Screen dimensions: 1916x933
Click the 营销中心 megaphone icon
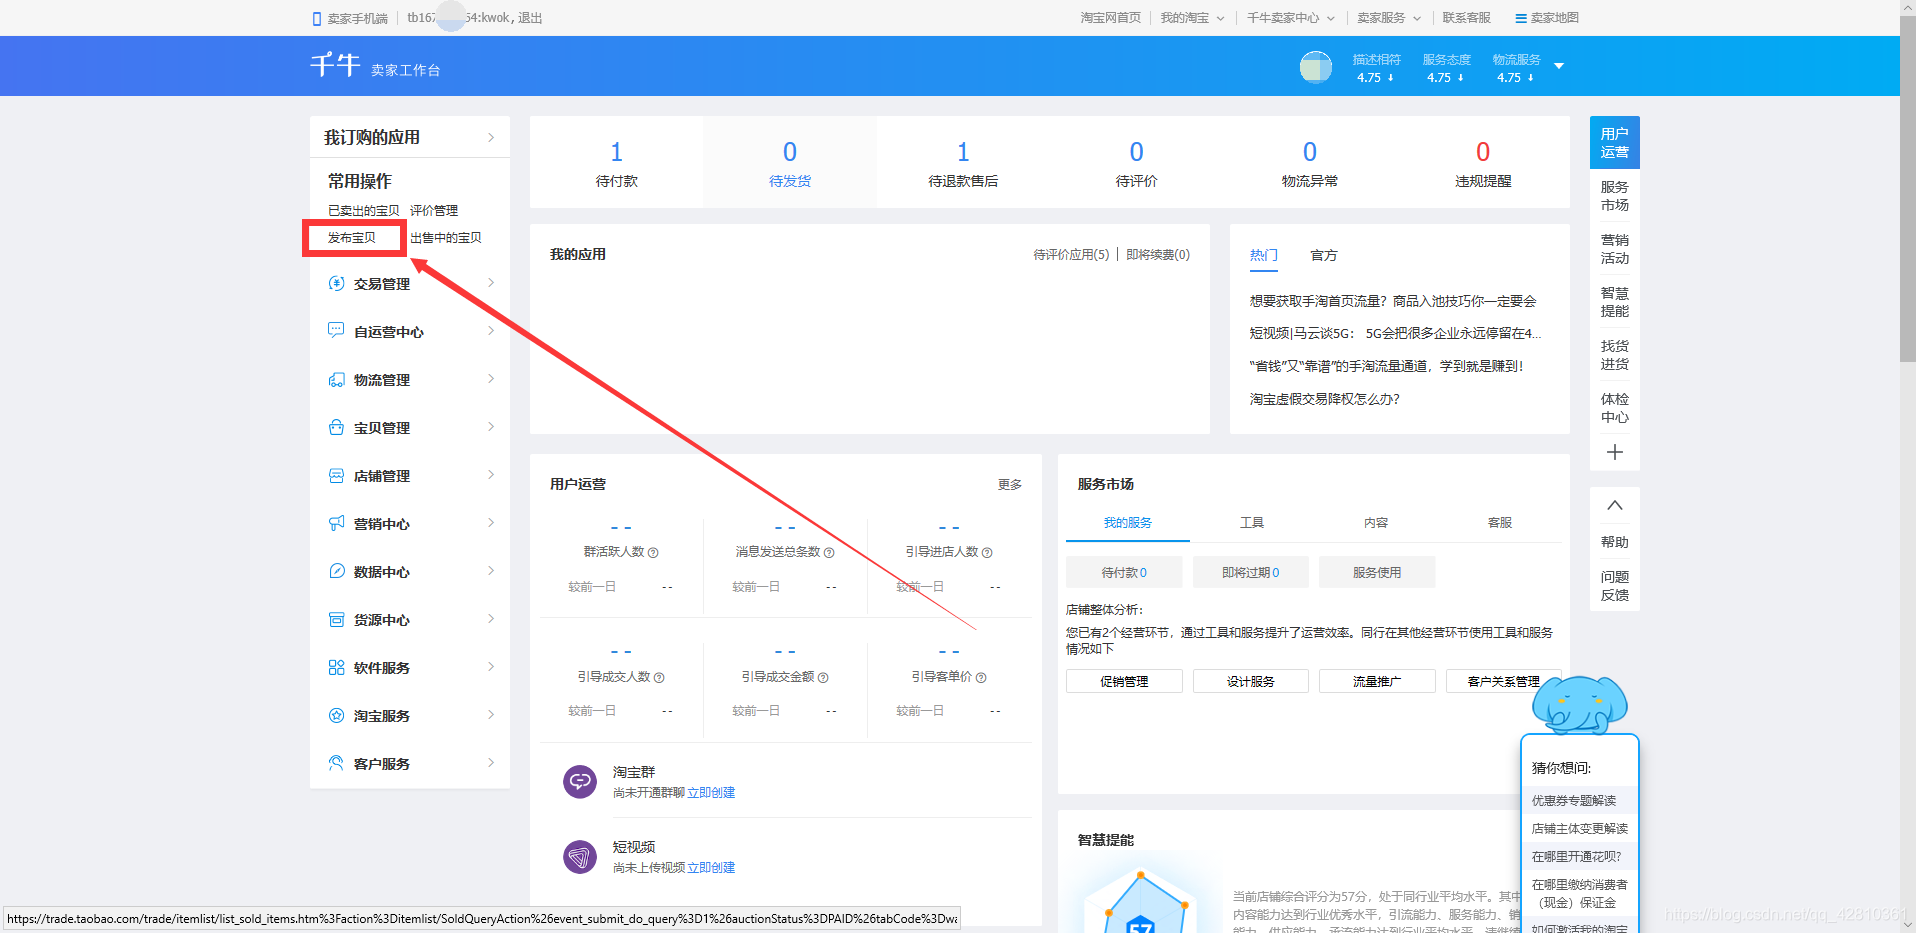(x=337, y=523)
